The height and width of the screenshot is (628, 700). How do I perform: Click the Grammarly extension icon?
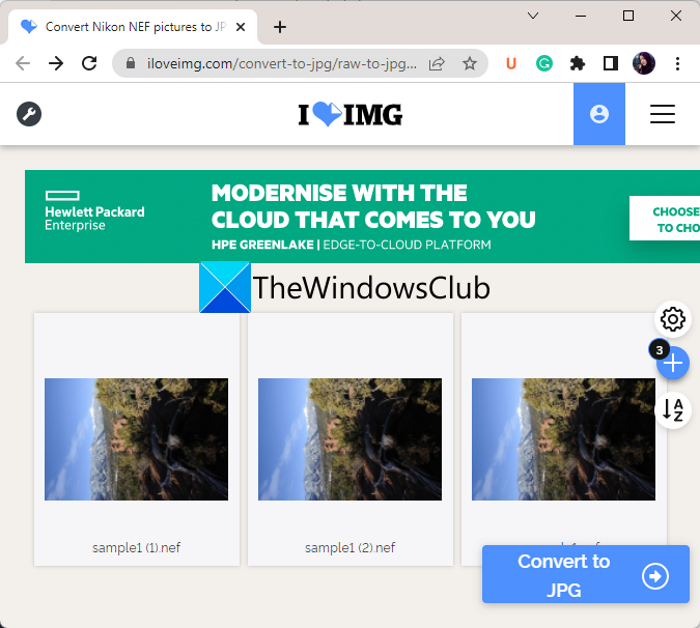pos(544,63)
